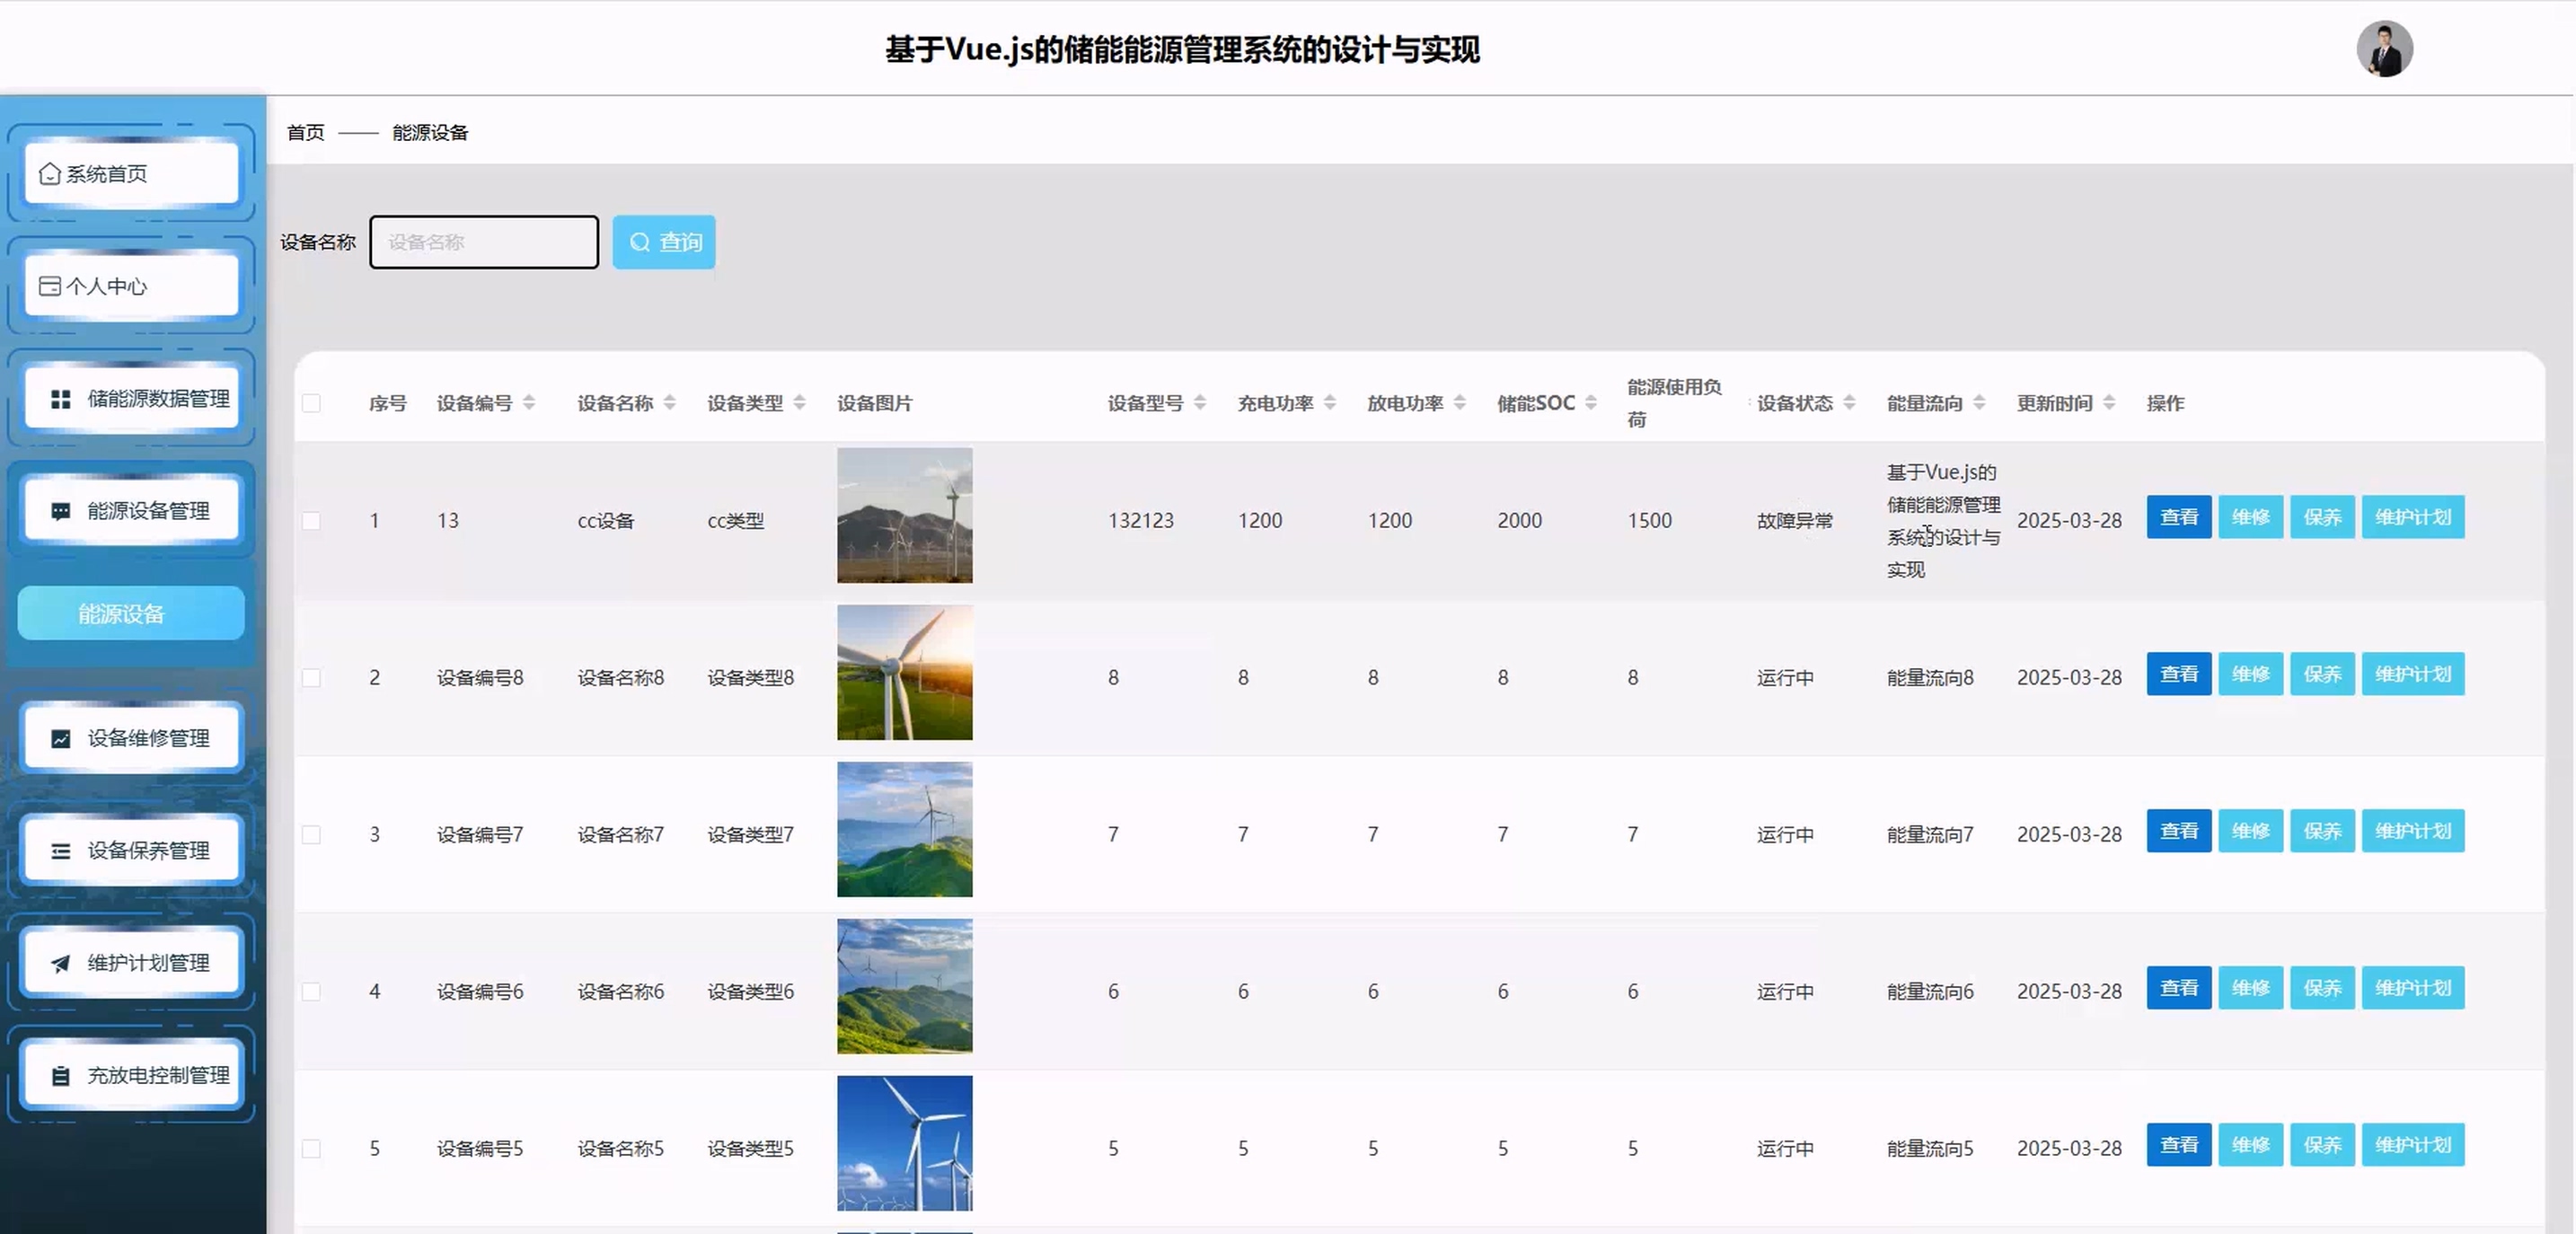Focus the 设备名称 search input field

(x=484, y=242)
